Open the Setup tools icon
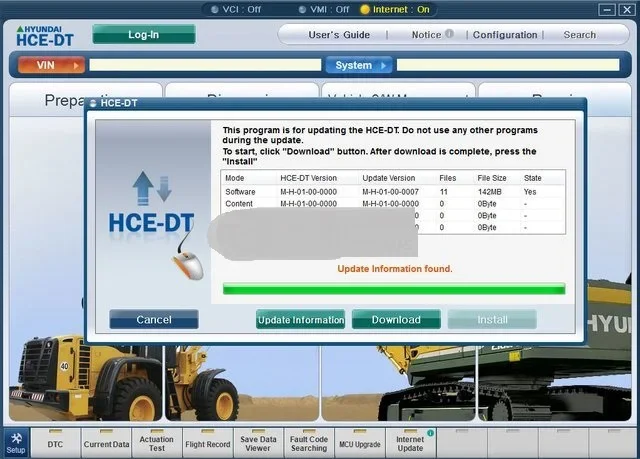Screen dimensions: 640x459 coord(16,443)
